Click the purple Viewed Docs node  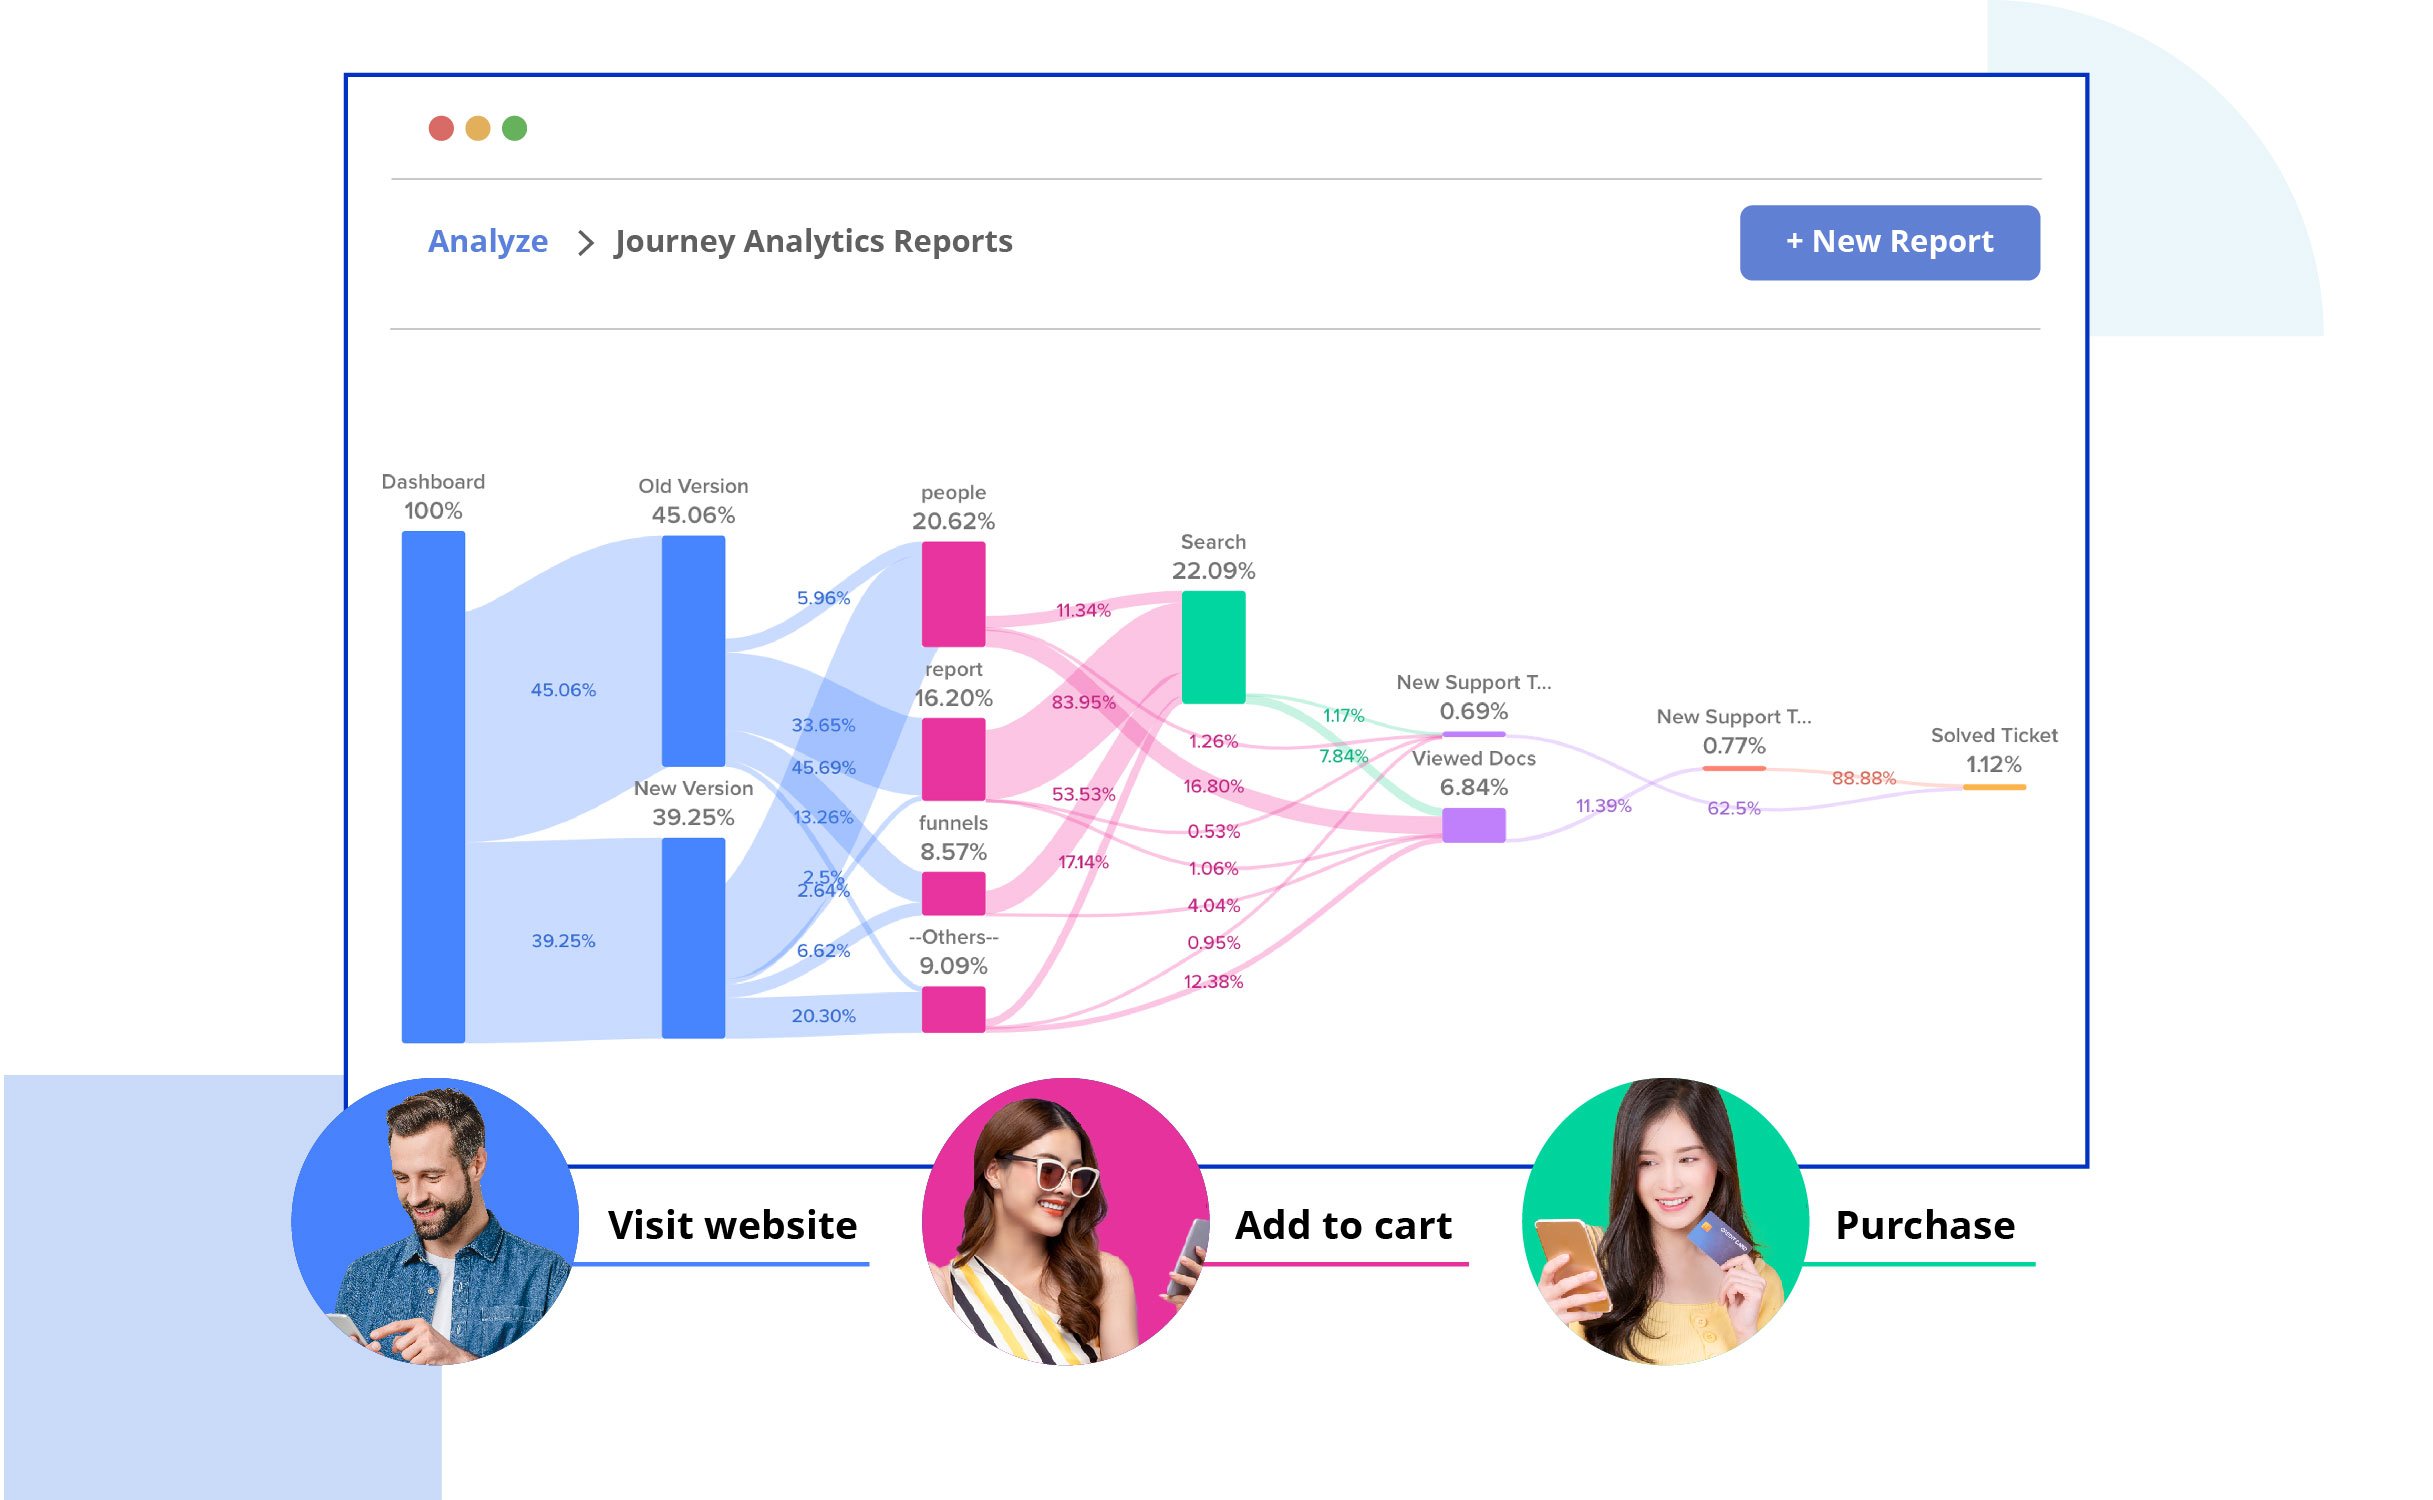point(1472,825)
